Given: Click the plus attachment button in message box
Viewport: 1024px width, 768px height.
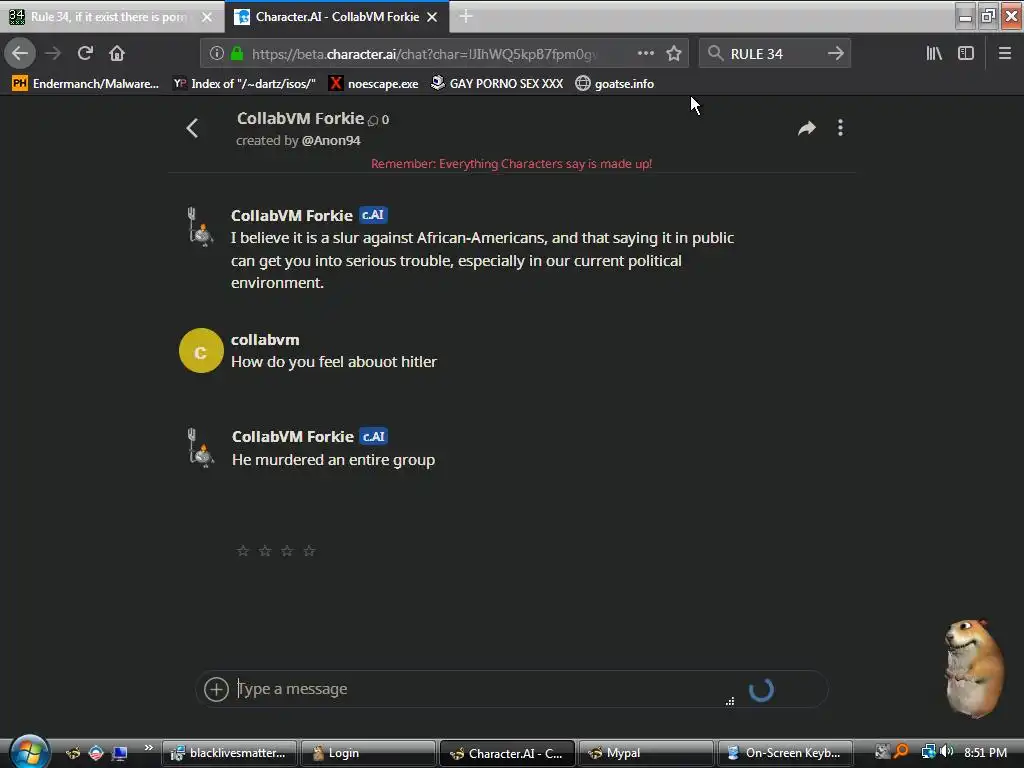Looking at the screenshot, I should [x=216, y=689].
